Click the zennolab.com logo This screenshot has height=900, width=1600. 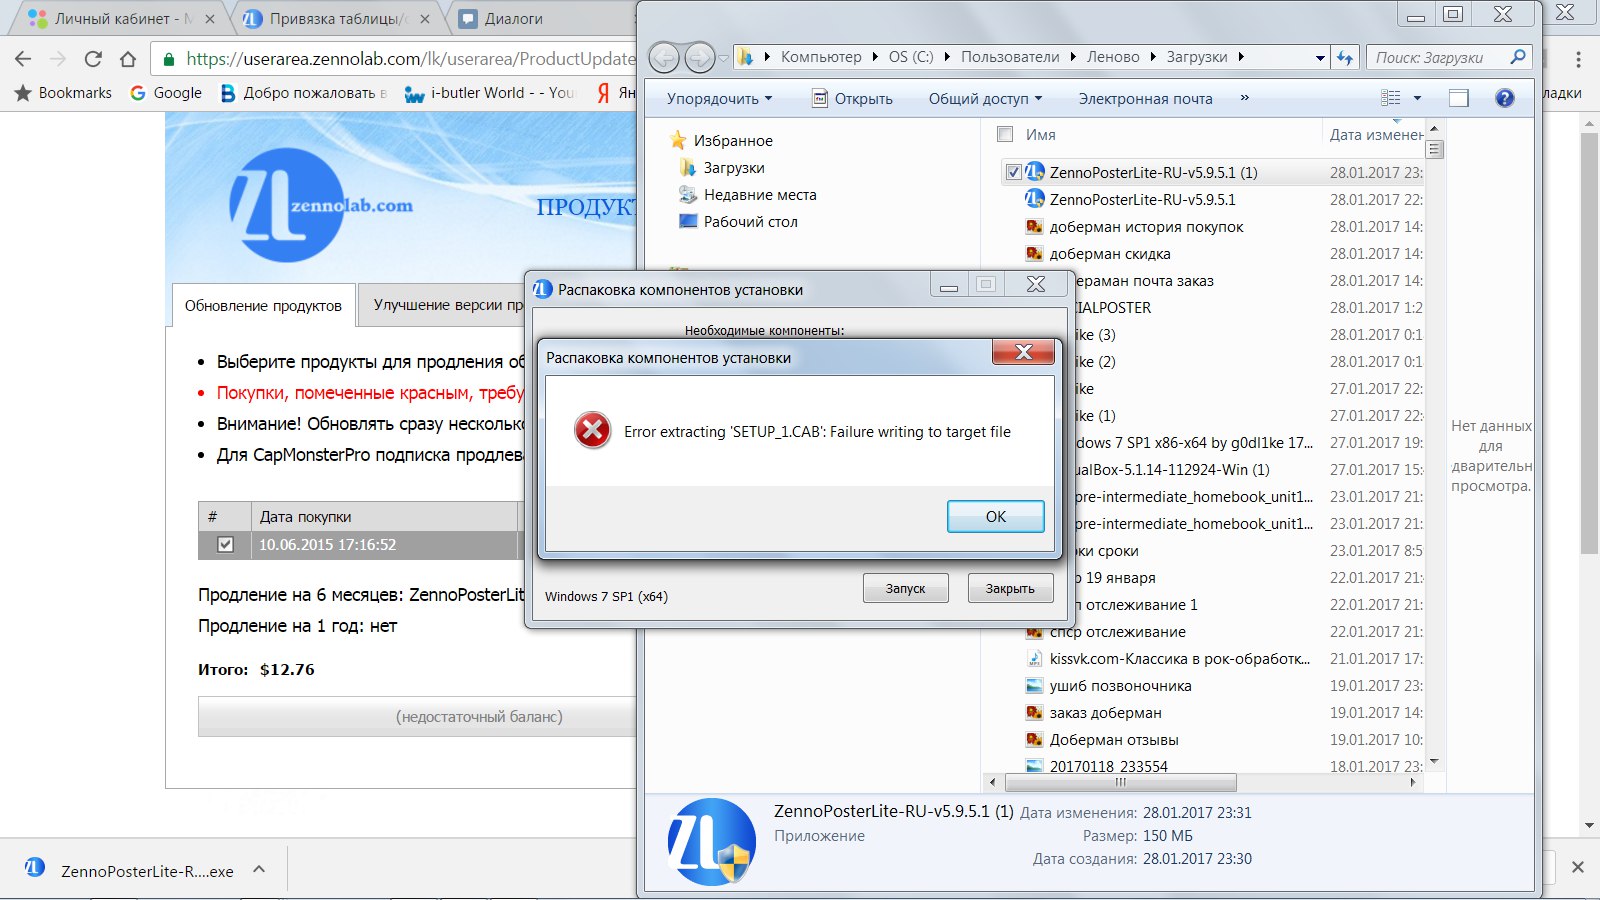tap(320, 205)
